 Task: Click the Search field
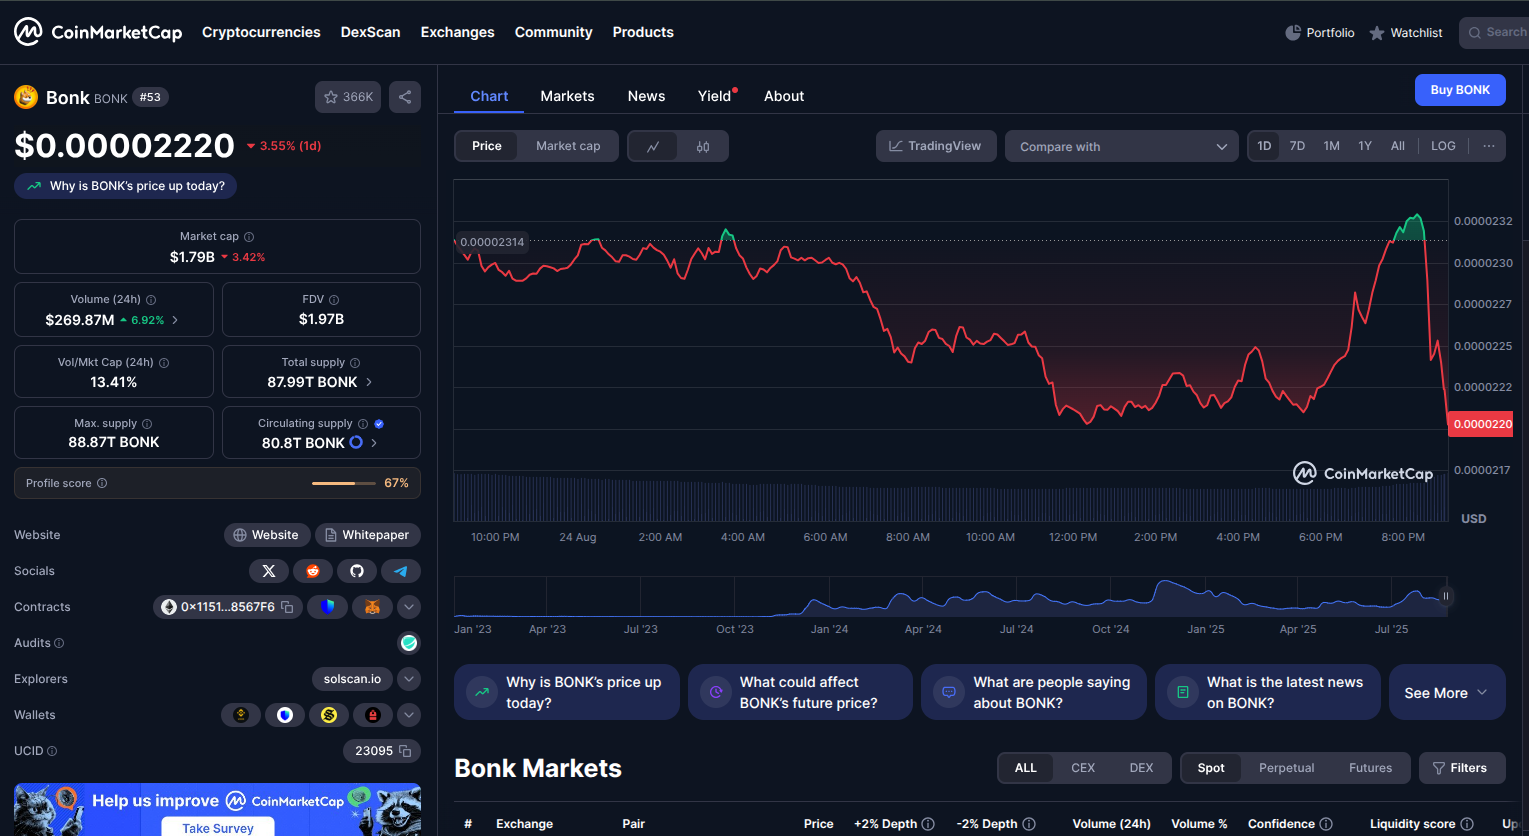pos(1494,33)
